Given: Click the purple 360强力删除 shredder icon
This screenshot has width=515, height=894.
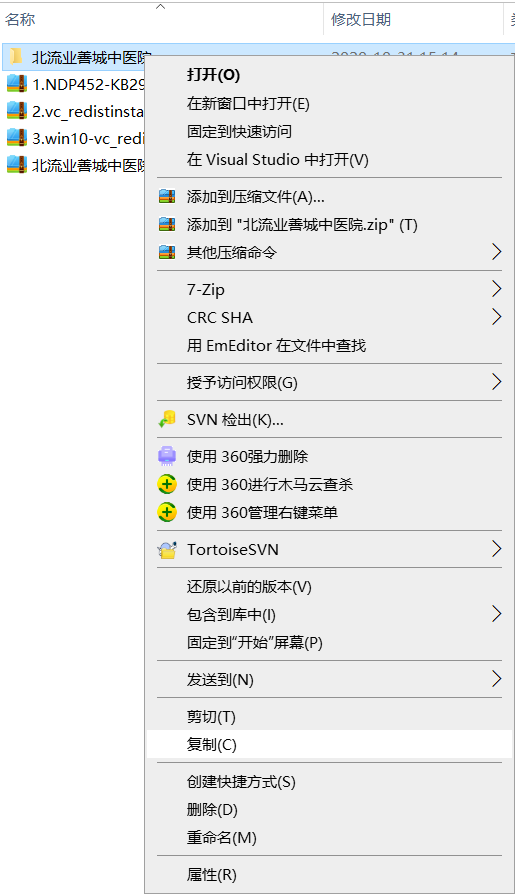Looking at the screenshot, I should click(x=167, y=456).
